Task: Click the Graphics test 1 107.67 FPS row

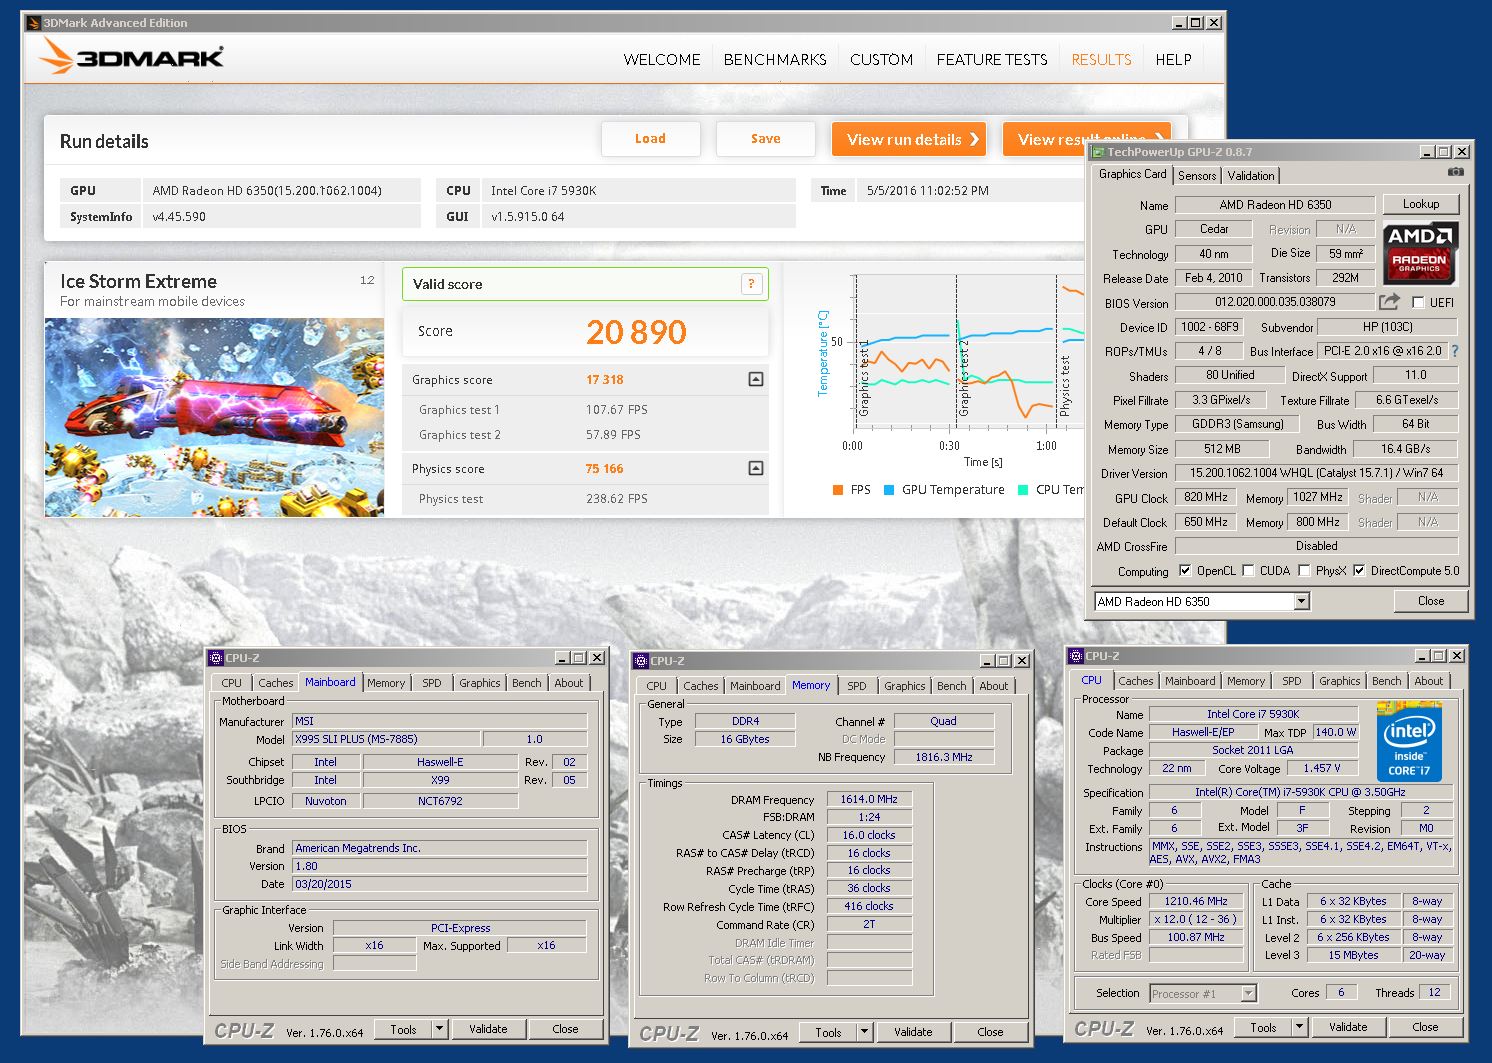Action: tap(585, 409)
